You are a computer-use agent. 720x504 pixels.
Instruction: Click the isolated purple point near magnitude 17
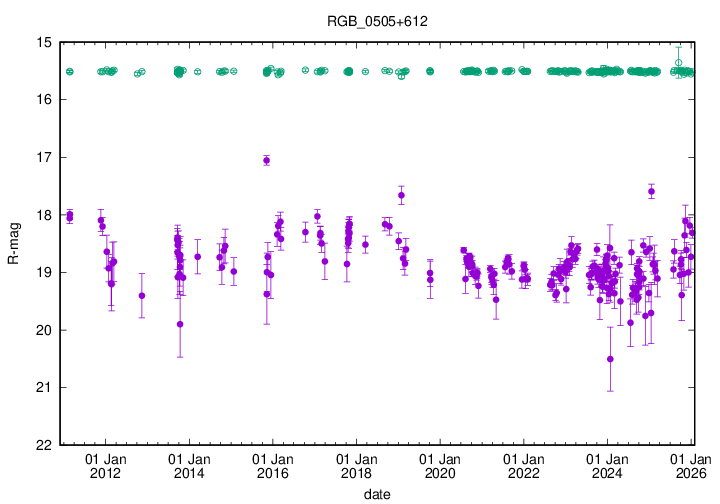point(266,160)
